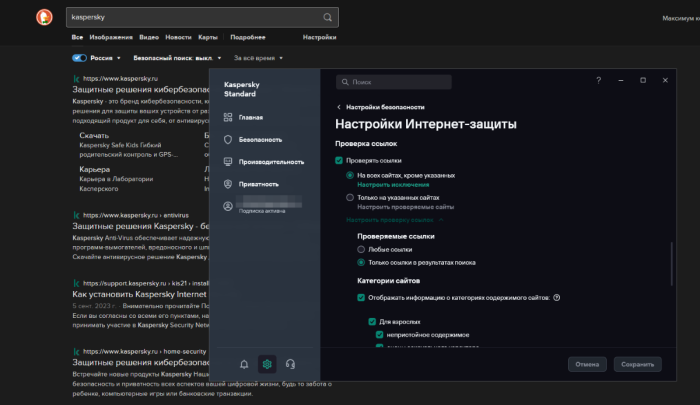Uncheck Отображать информацию о категориях checkbox

(361, 298)
